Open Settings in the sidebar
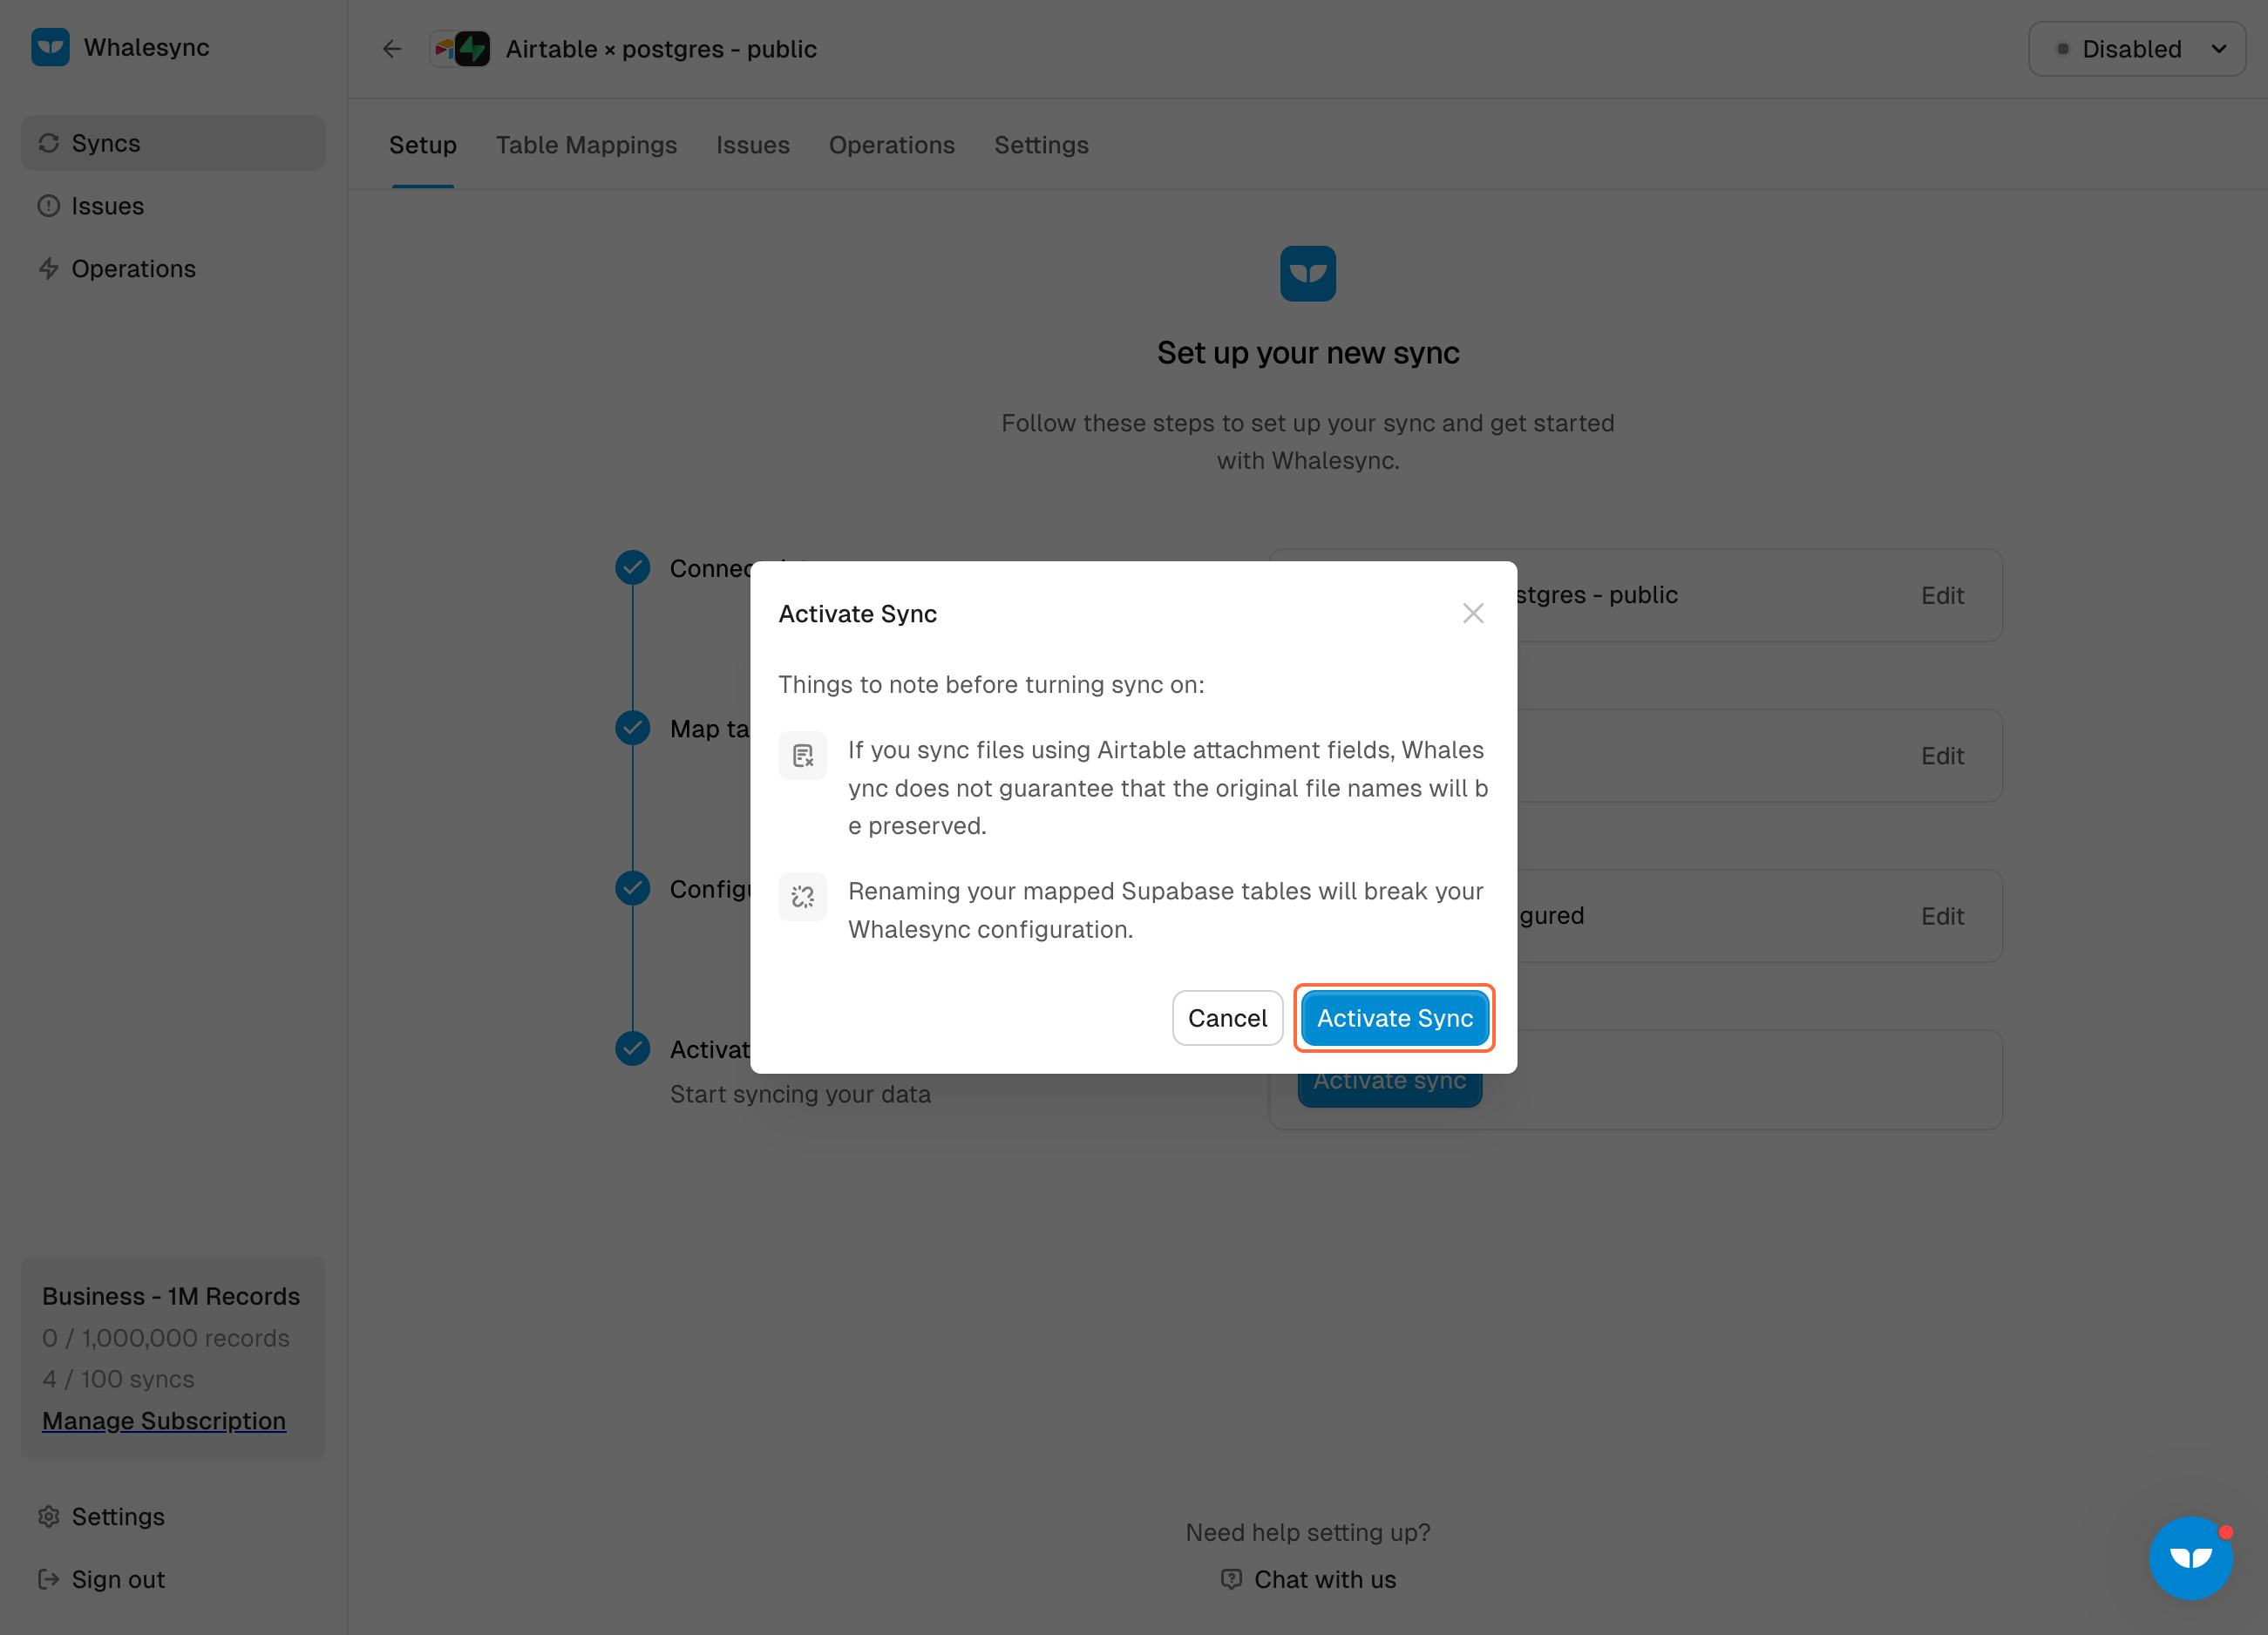The height and width of the screenshot is (1635, 2268). 173,1517
